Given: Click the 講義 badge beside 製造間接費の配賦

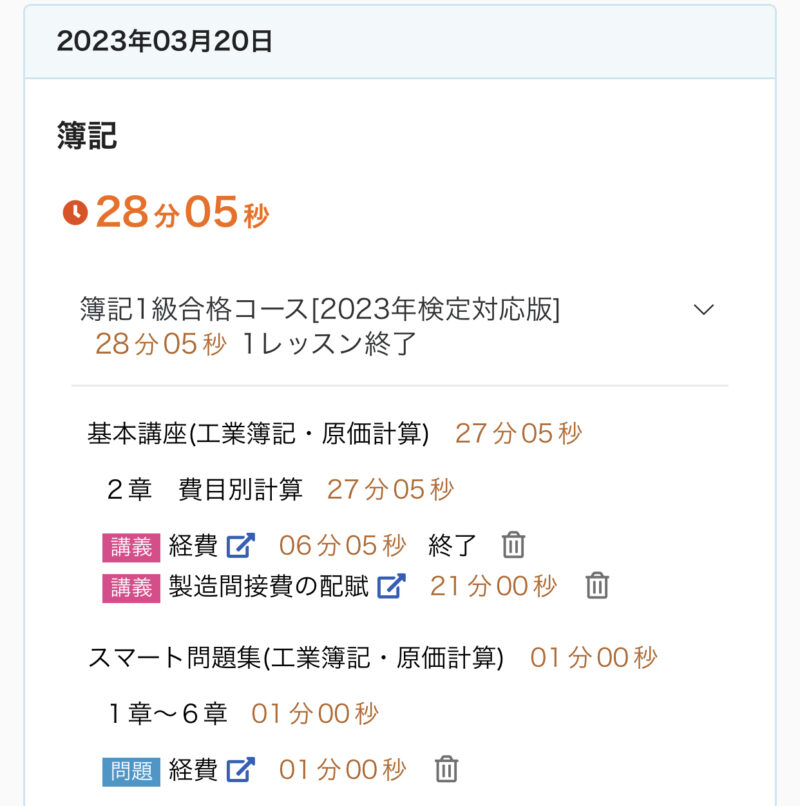Looking at the screenshot, I should point(131,587).
